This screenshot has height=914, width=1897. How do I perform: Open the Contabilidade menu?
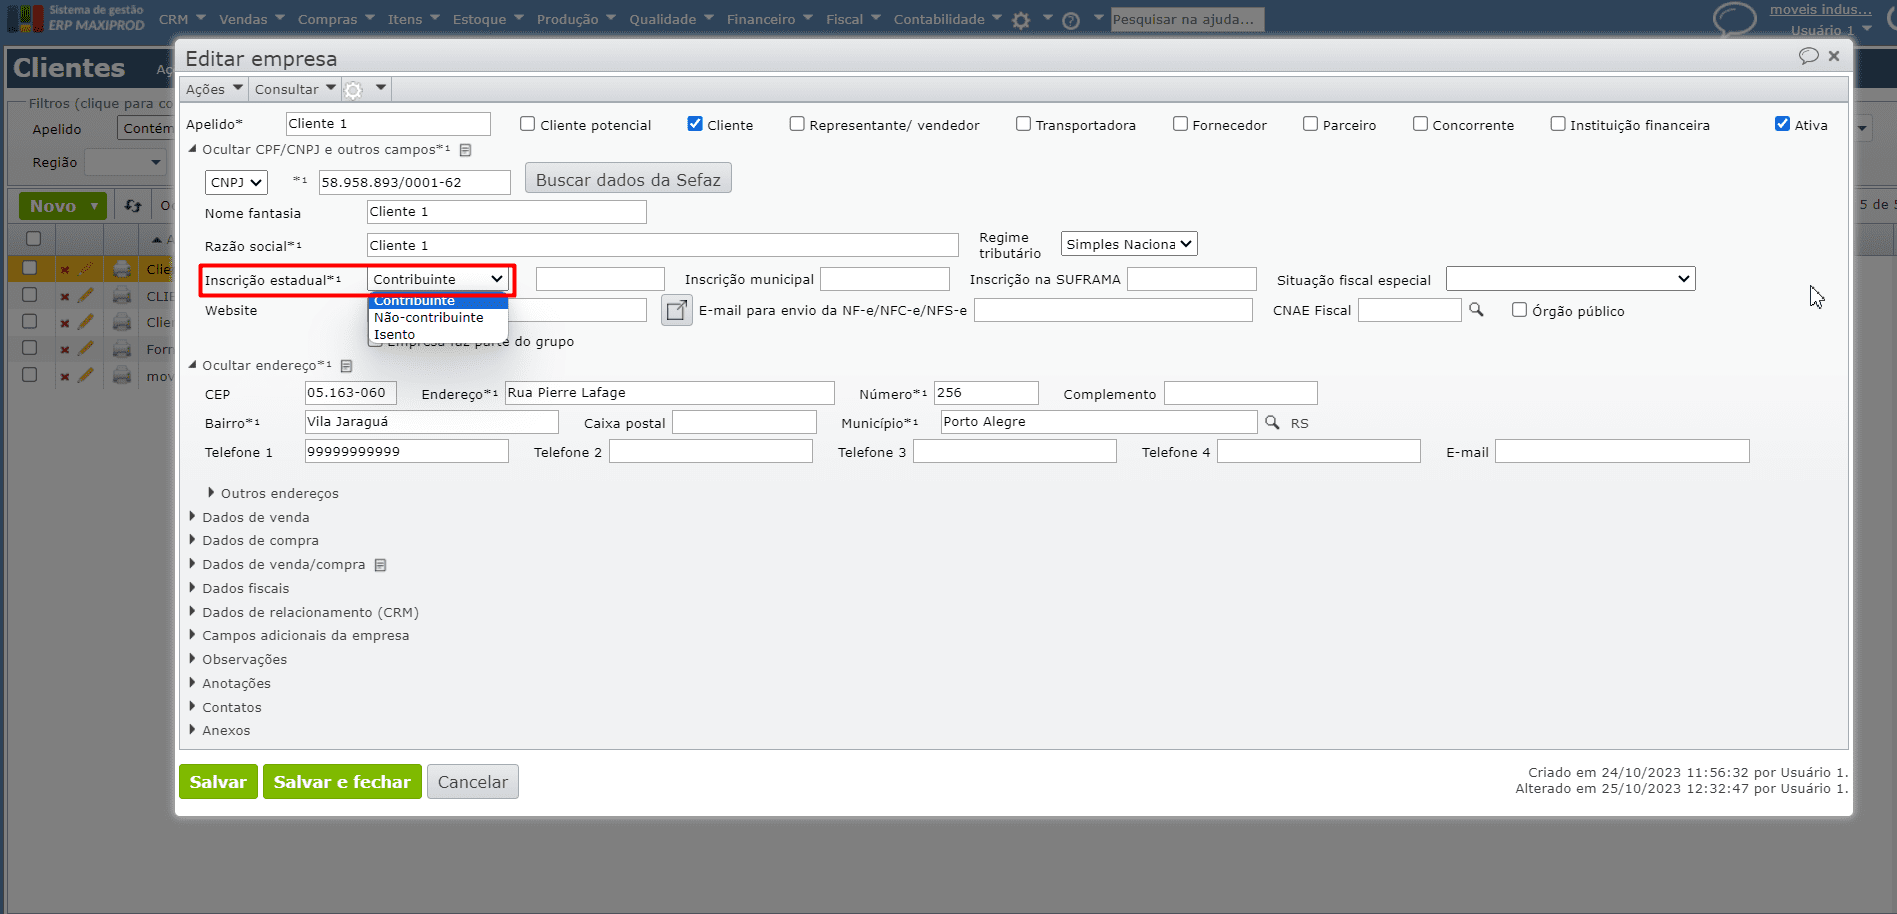click(x=948, y=19)
